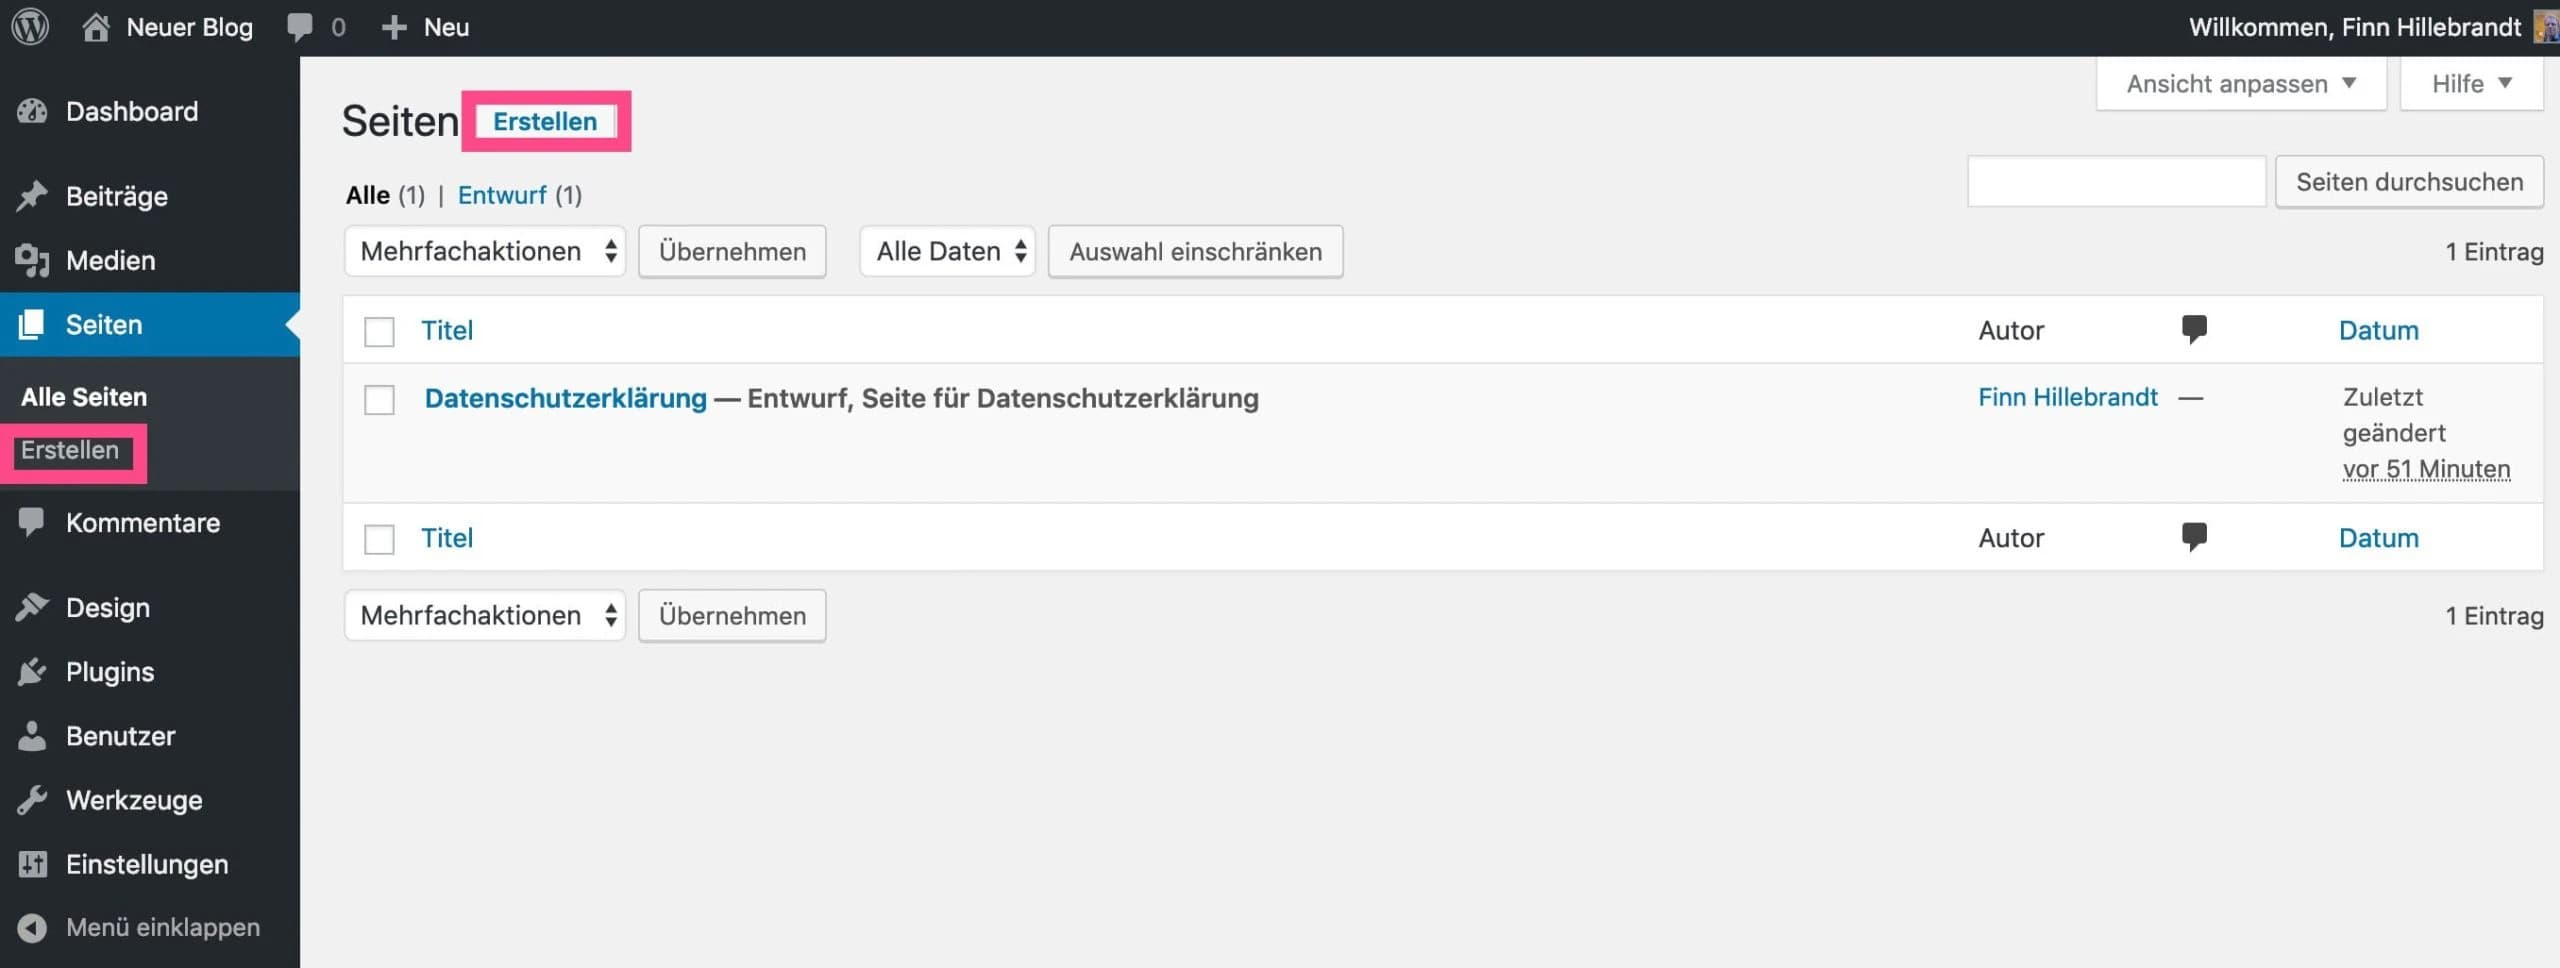This screenshot has width=2560, height=968.
Task: Open the Datenschutzerklärung draft page
Action: point(565,398)
